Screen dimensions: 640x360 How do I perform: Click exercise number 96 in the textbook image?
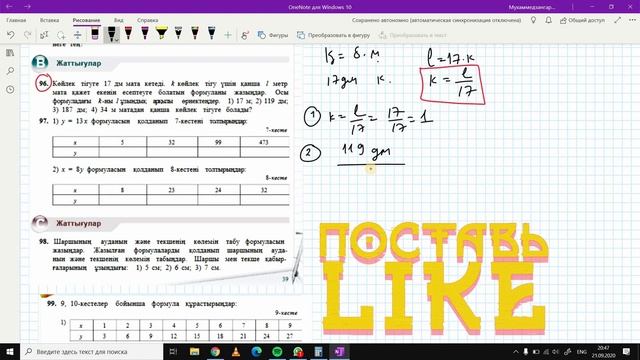(43, 84)
